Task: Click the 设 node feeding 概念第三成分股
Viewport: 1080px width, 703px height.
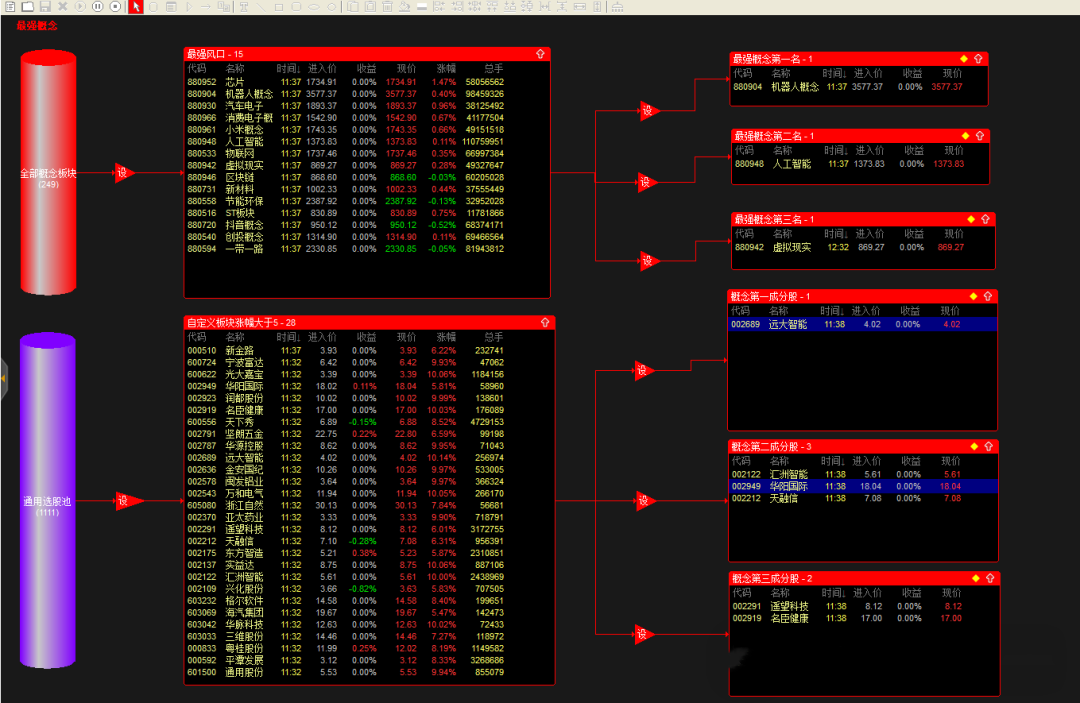Action: click(x=642, y=634)
